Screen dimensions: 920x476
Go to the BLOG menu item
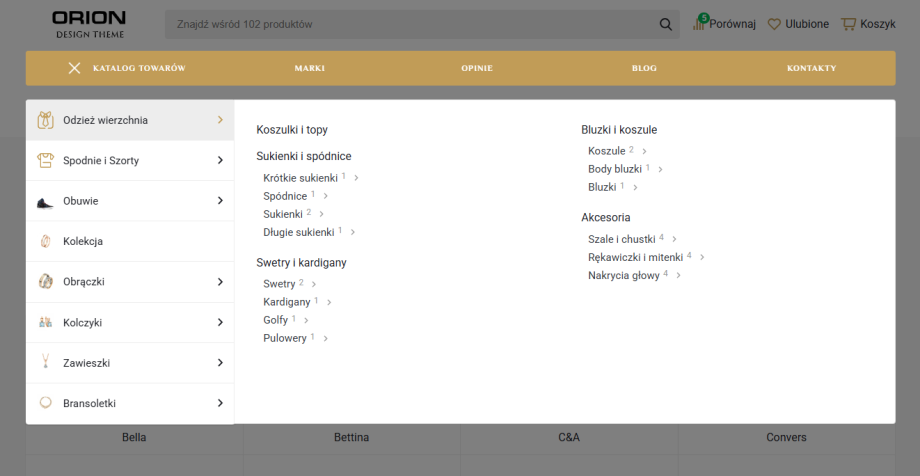[644, 68]
